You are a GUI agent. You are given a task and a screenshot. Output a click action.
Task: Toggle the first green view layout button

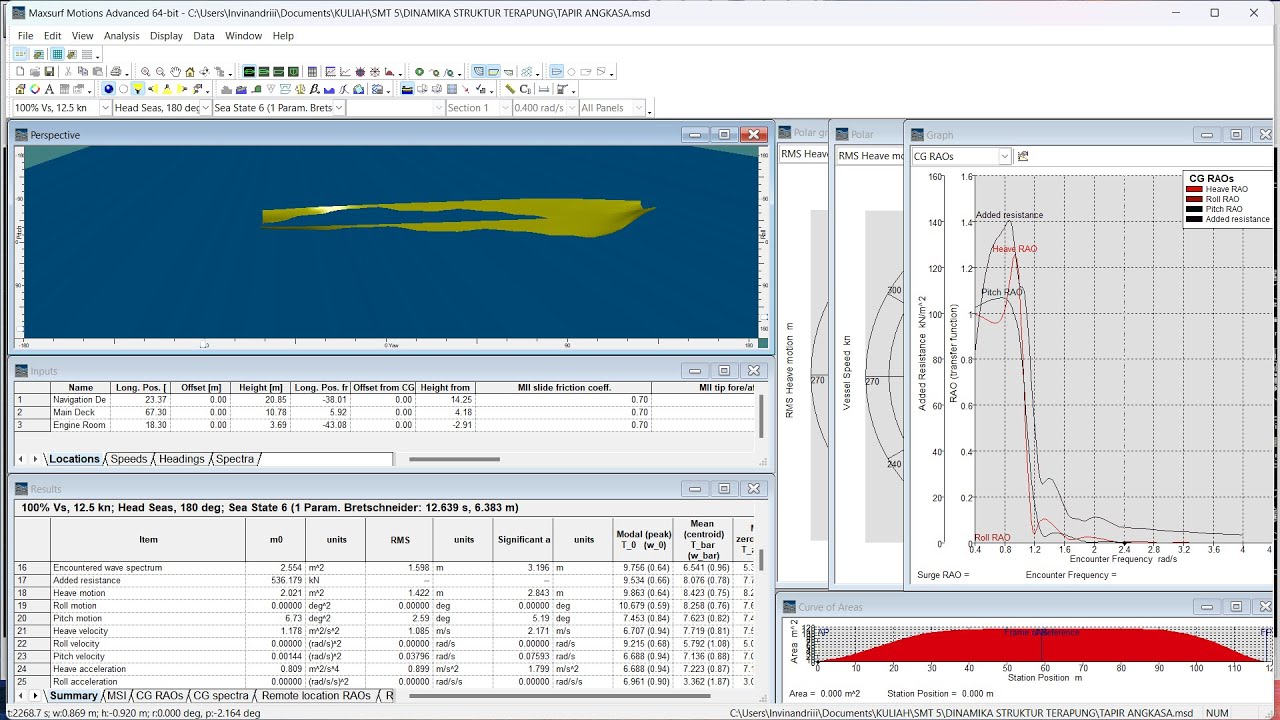click(249, 72)
